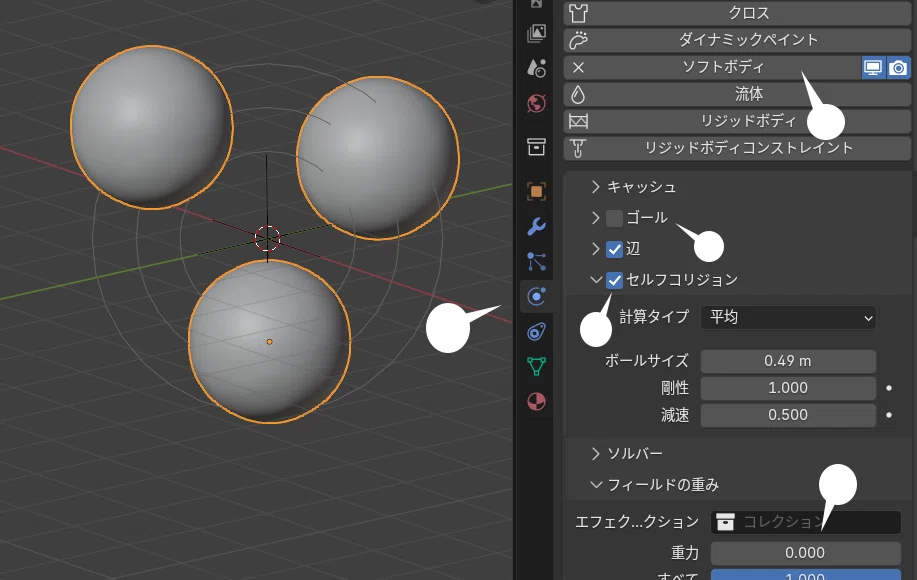Toggle soft body render camera icon
917x580 pixels.
898,67
